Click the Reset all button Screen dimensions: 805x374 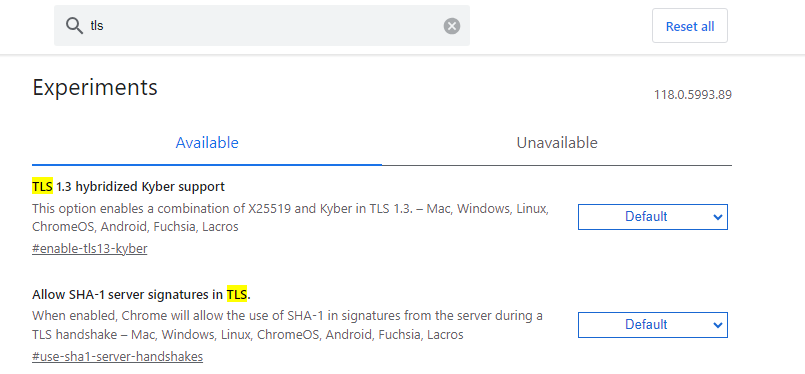(689, 26)
